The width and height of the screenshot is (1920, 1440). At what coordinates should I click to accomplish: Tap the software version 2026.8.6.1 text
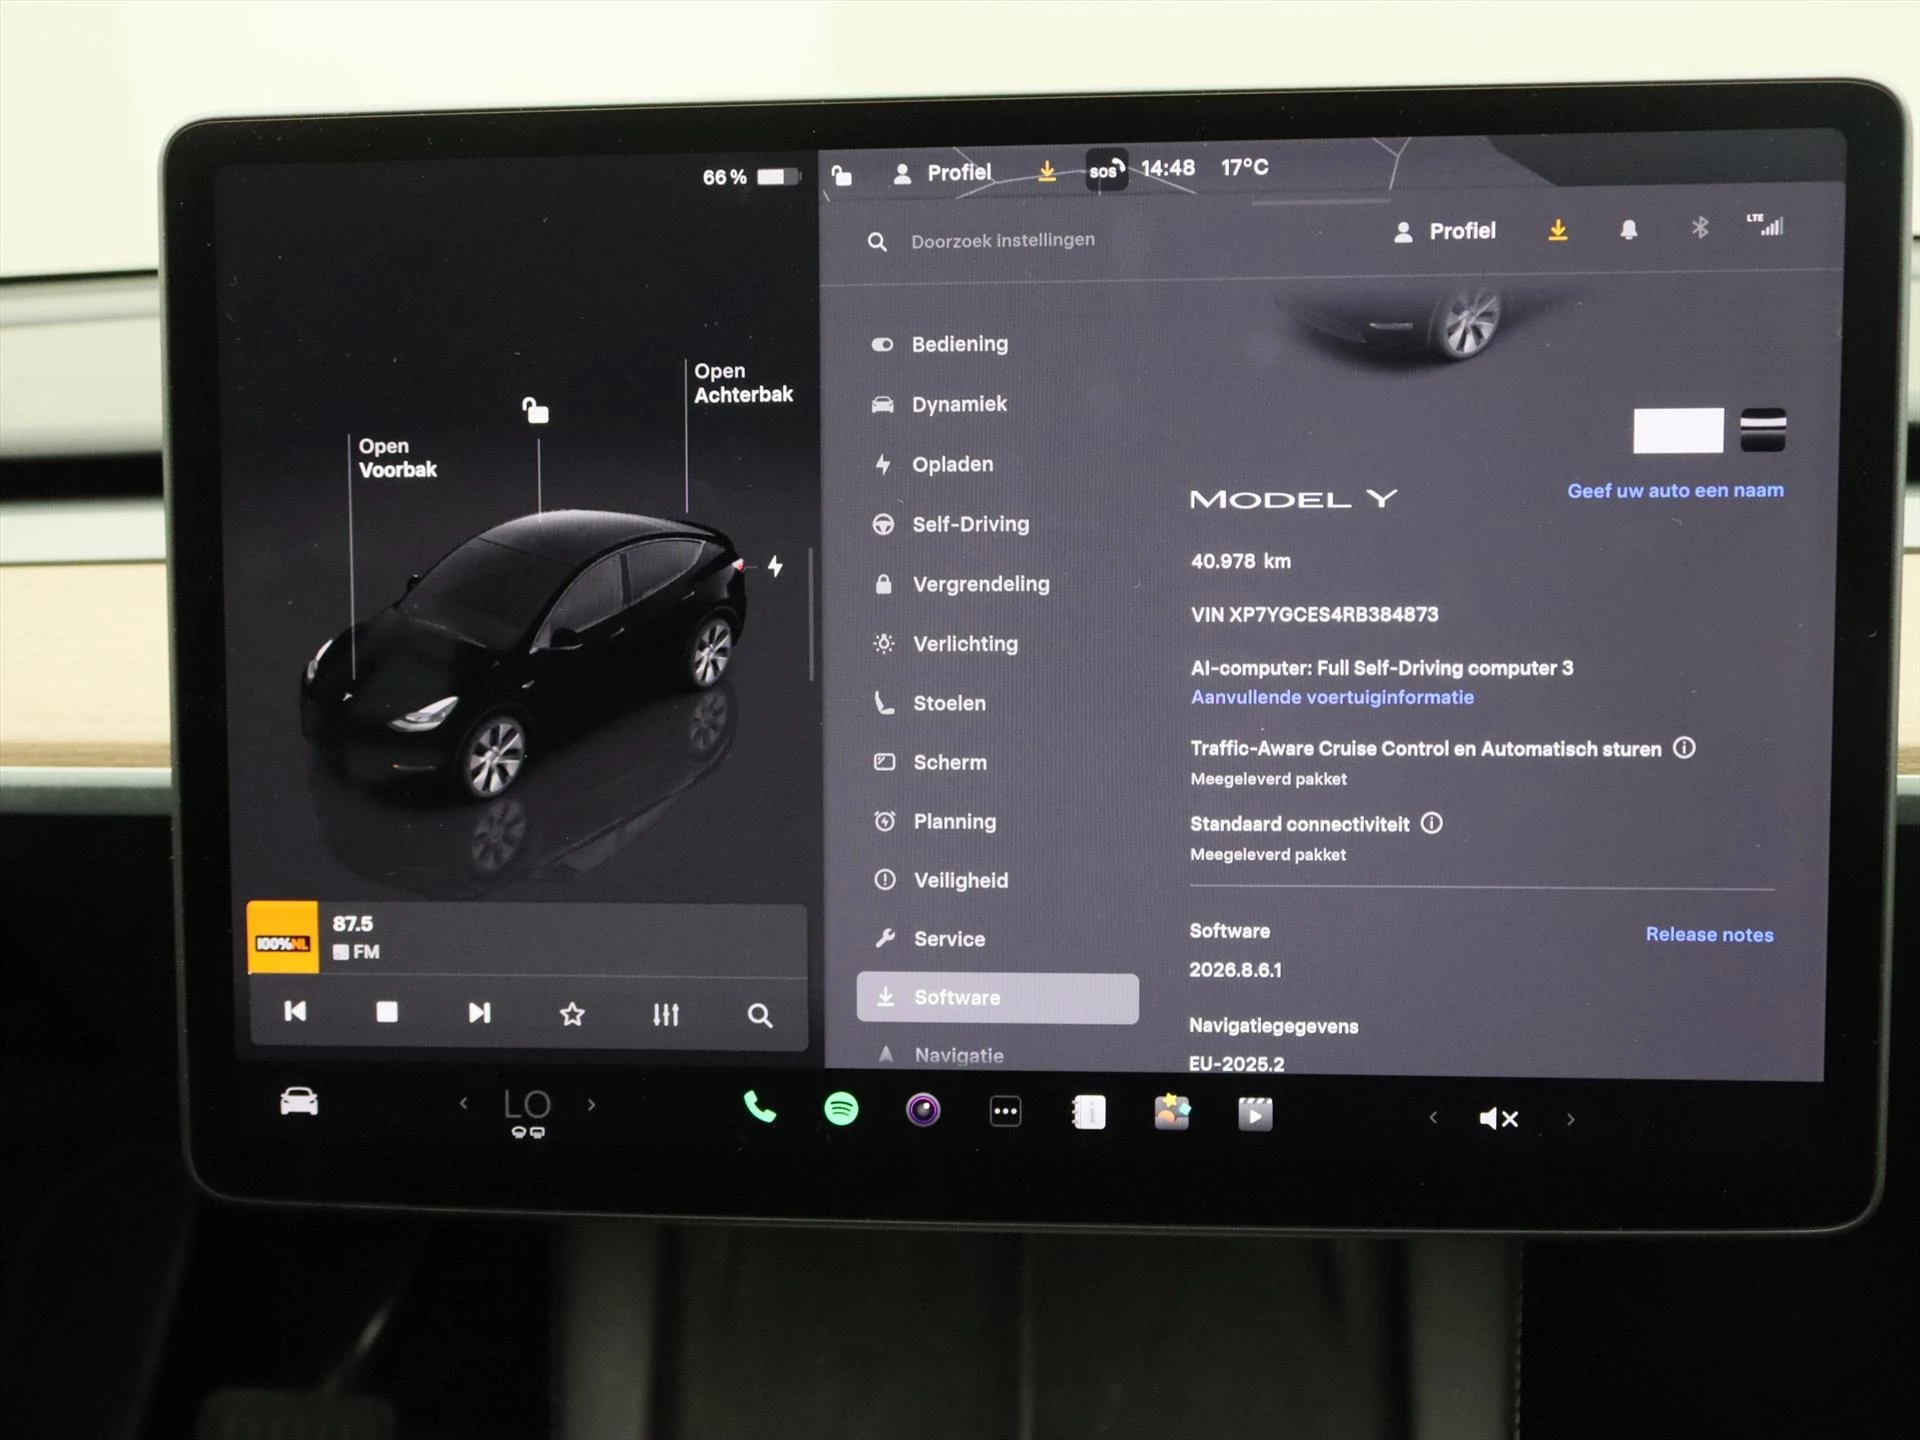tap(1235, 969)
